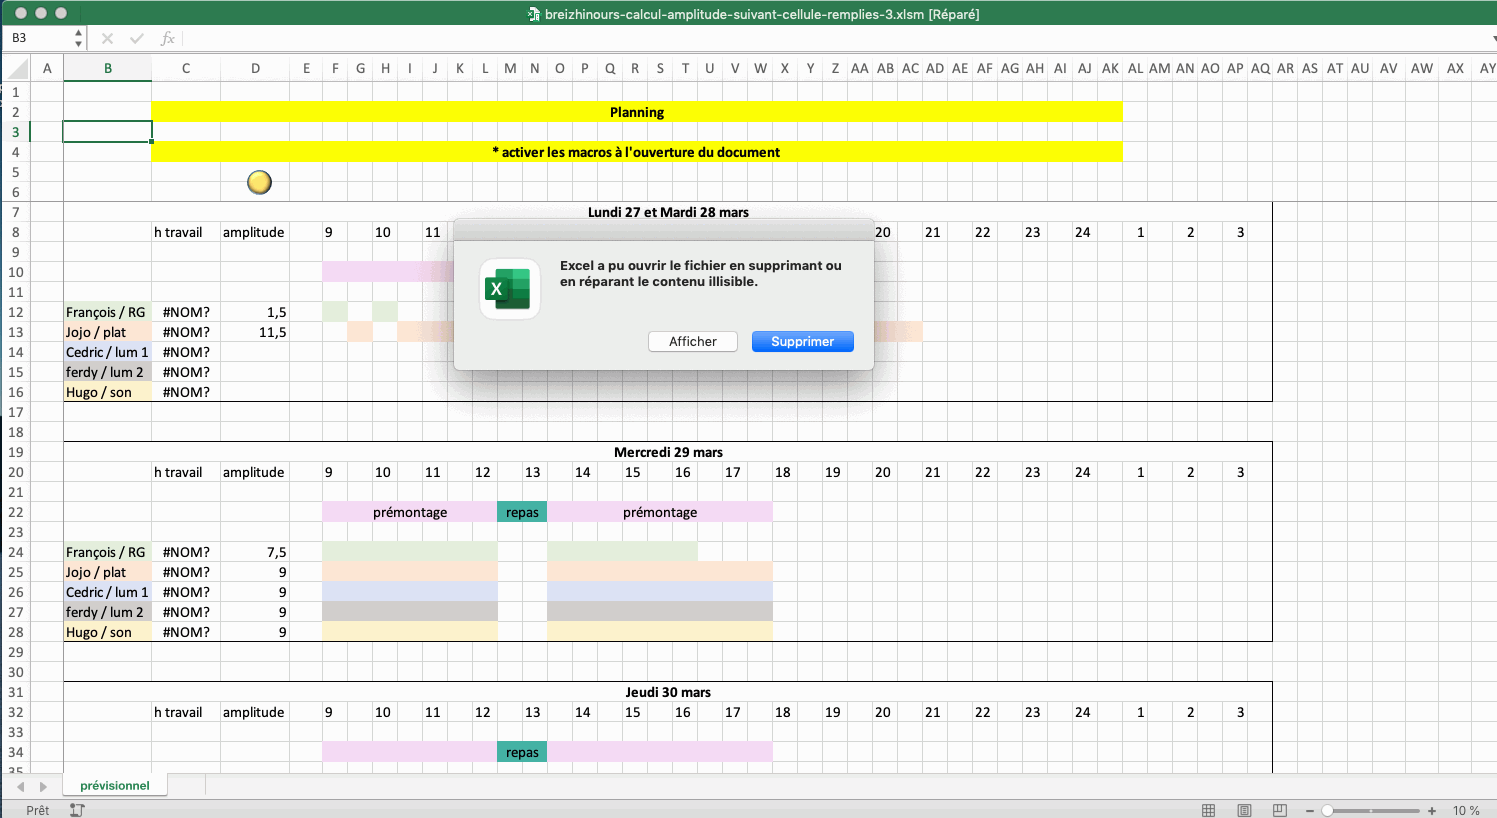This screenshot has height=818, width=1497.
Task: Switch to Page Layout view icon
Action: click(x=1244, y=810)
